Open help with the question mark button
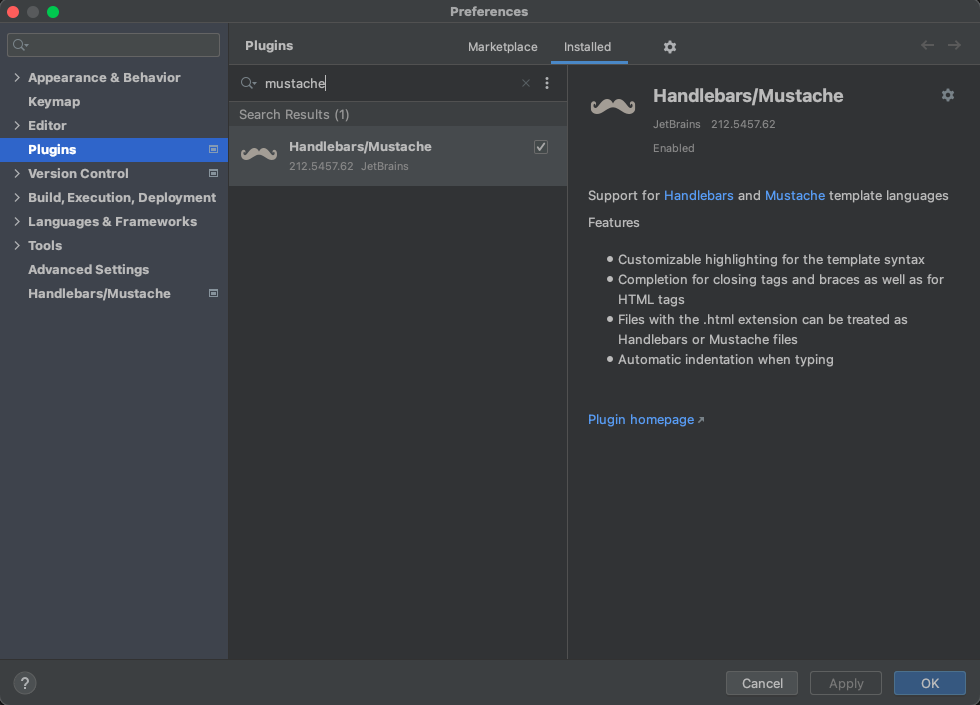The image size is (980, 705). (x=25, y=683)
